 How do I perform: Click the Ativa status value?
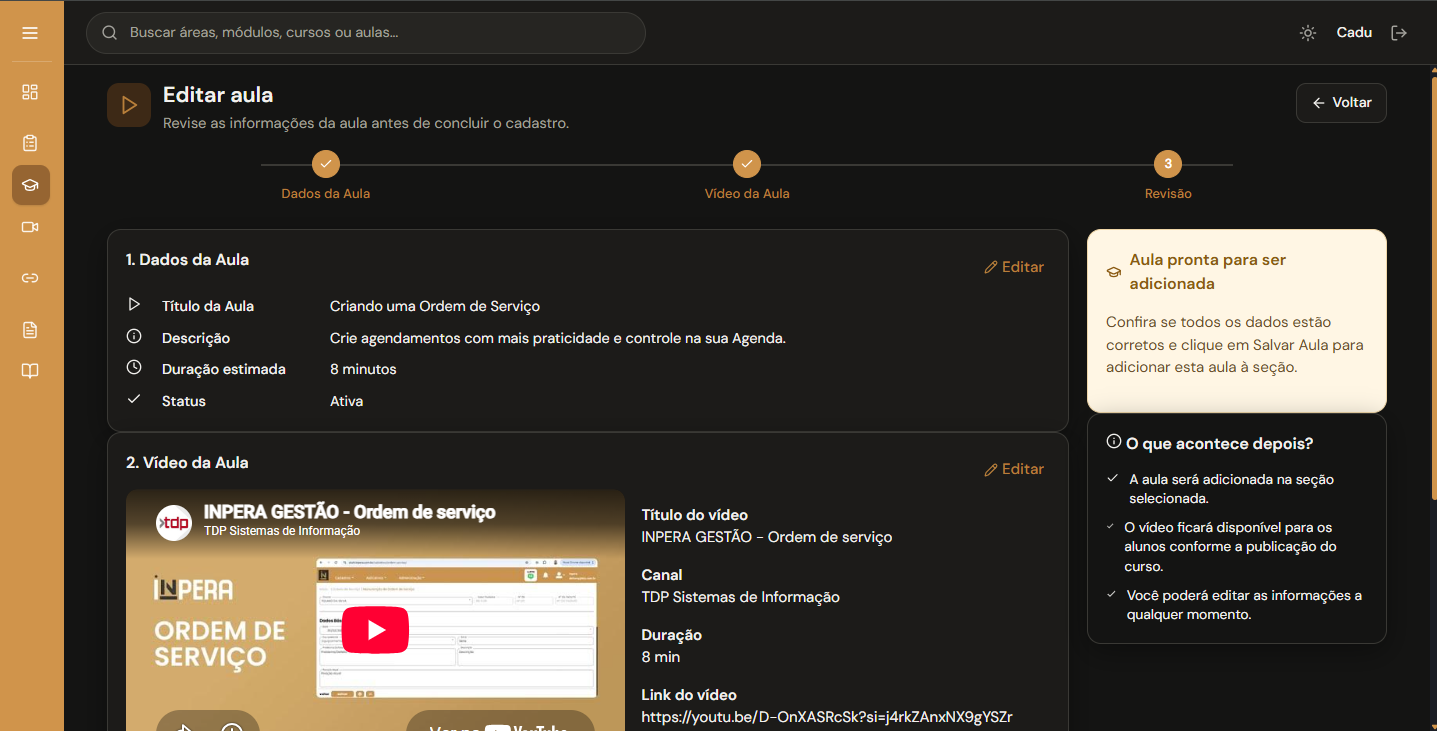point(346,401)
